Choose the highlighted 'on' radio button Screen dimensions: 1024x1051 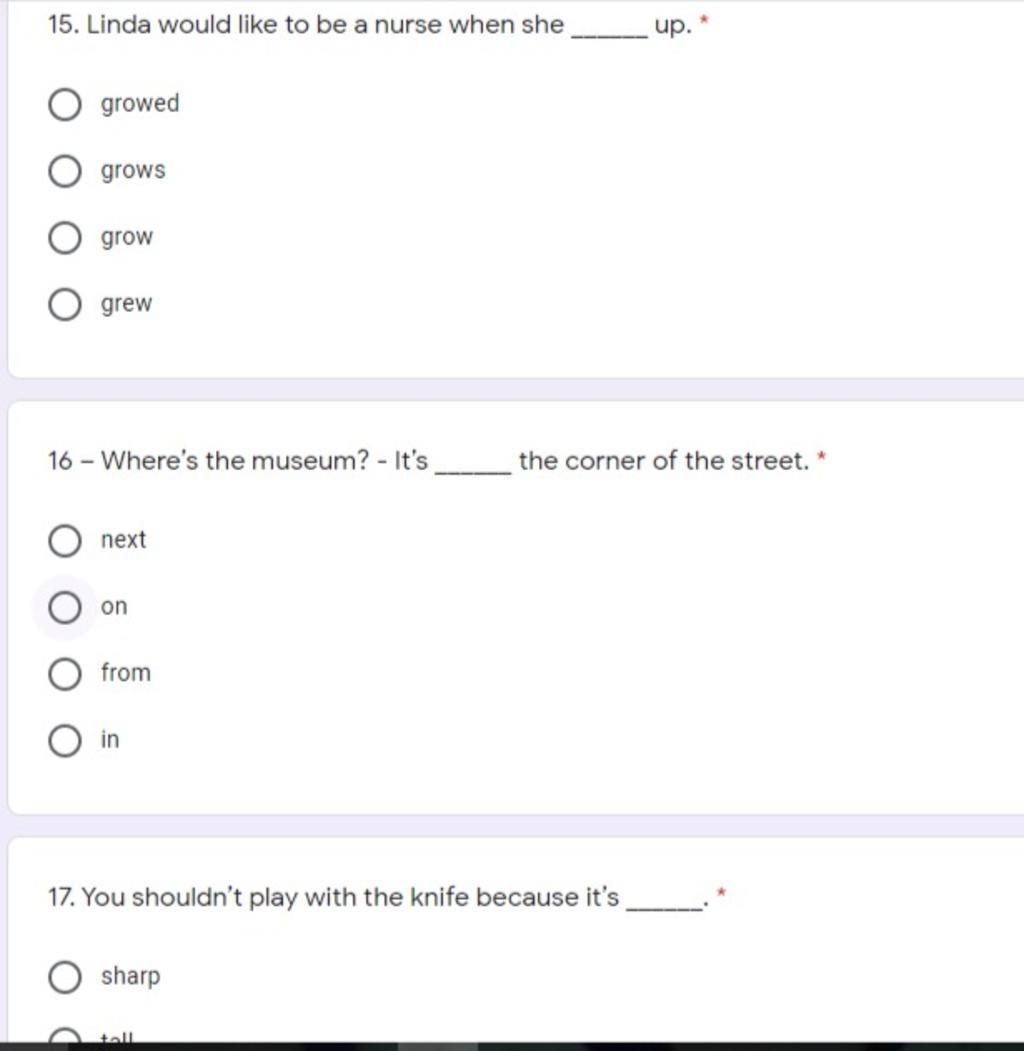tap(65, 607)
